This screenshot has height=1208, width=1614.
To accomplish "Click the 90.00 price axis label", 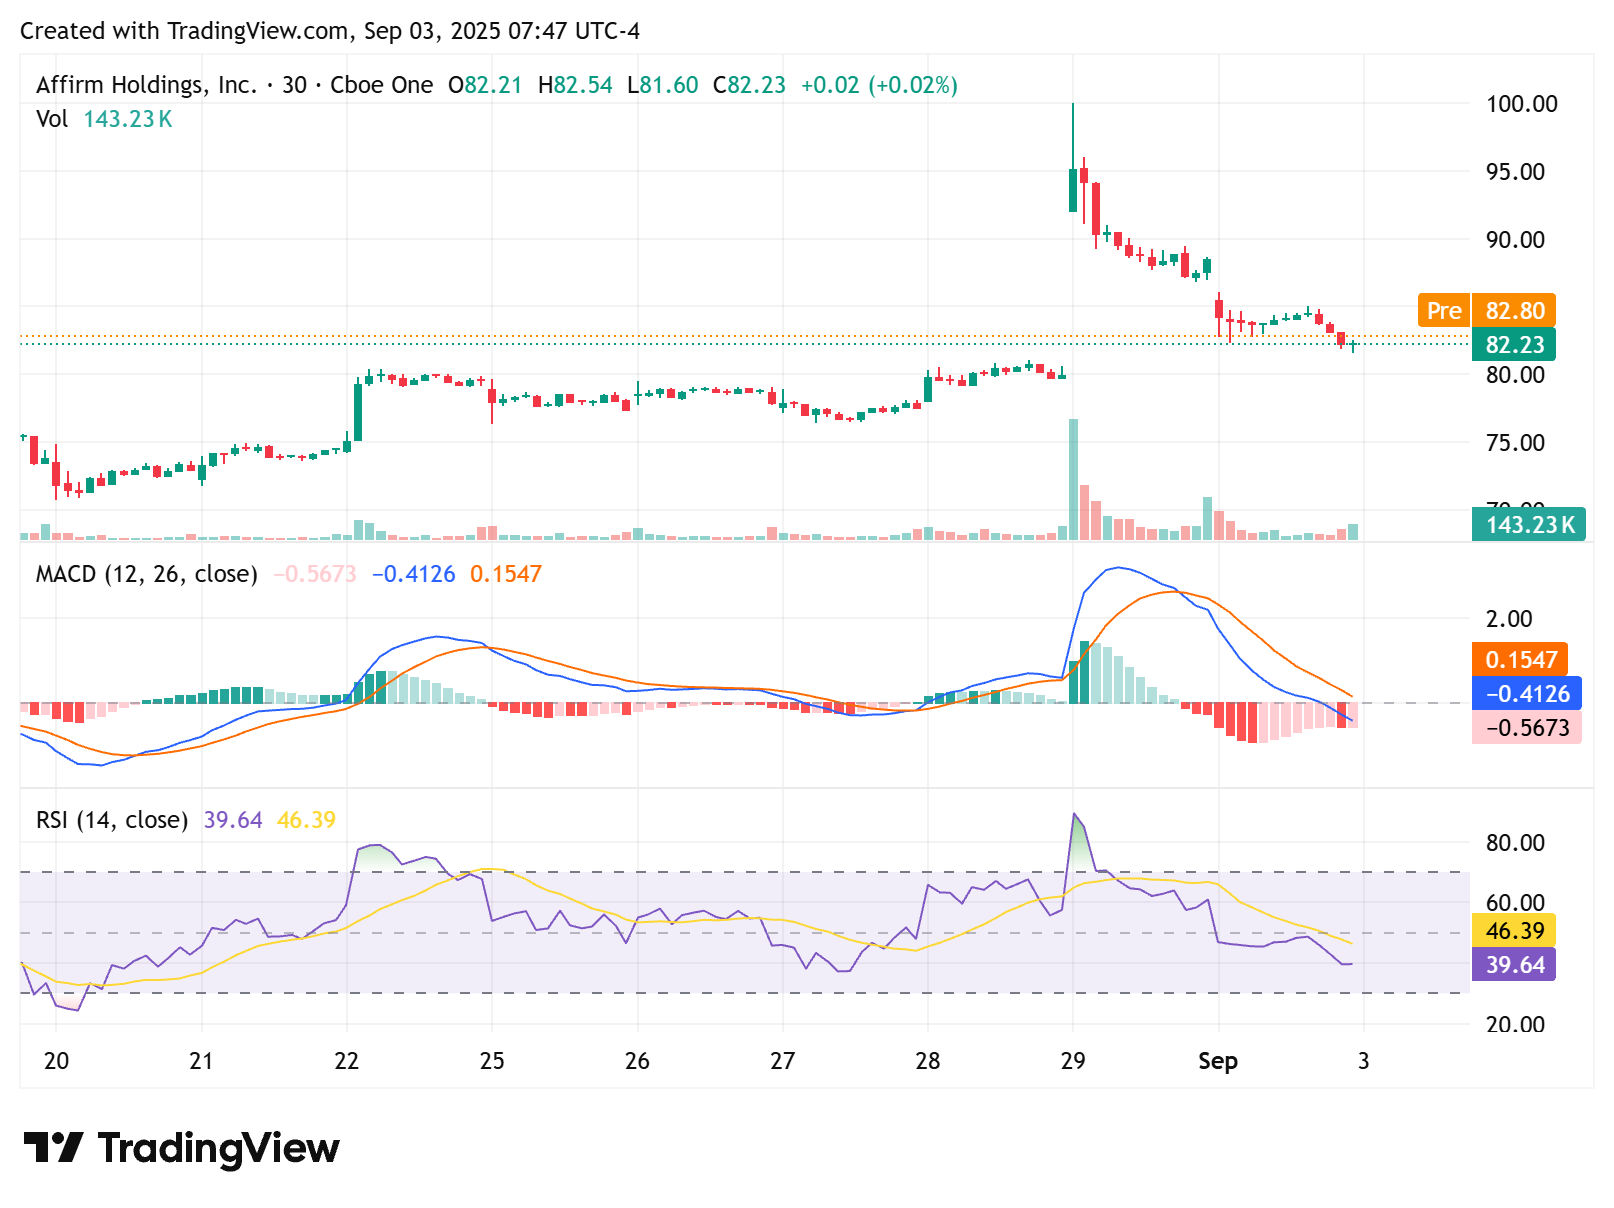I will [x=1516, y=240].
